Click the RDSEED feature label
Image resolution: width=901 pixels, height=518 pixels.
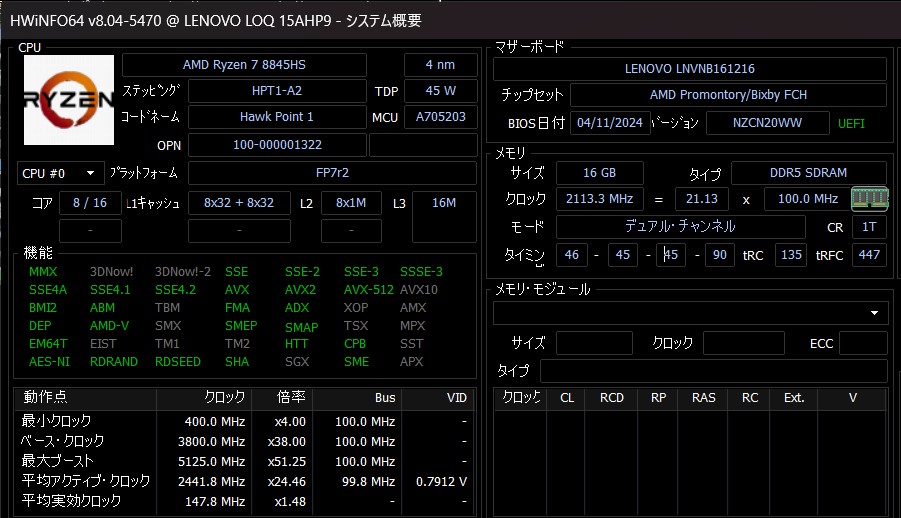point(178,362)
